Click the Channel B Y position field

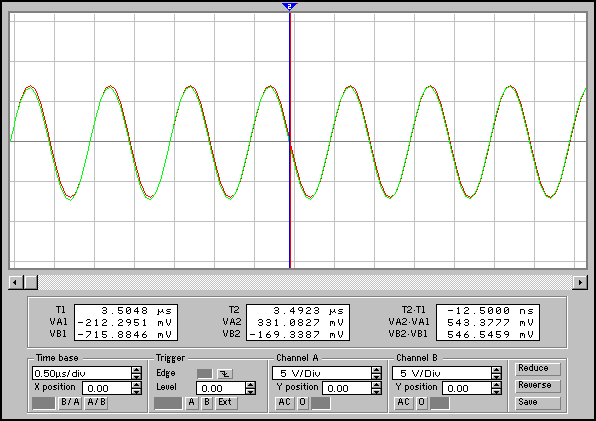coord(467,388)
